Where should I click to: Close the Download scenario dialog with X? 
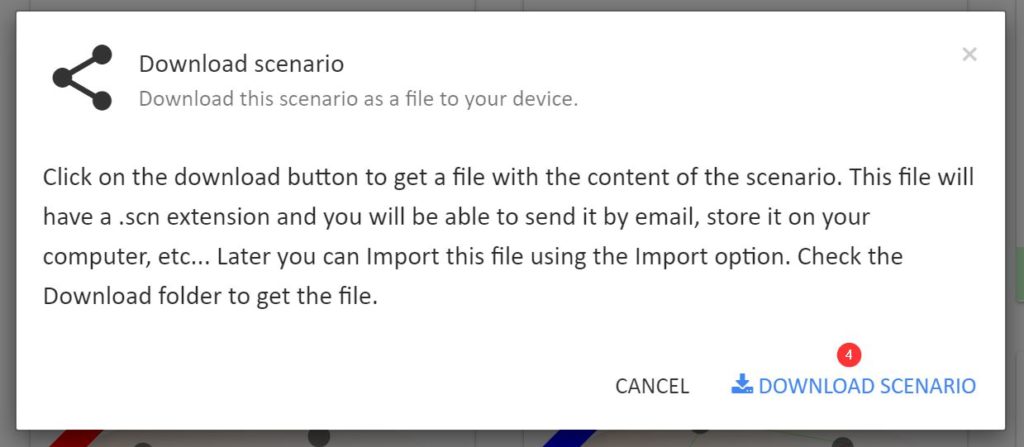point(969,55)
